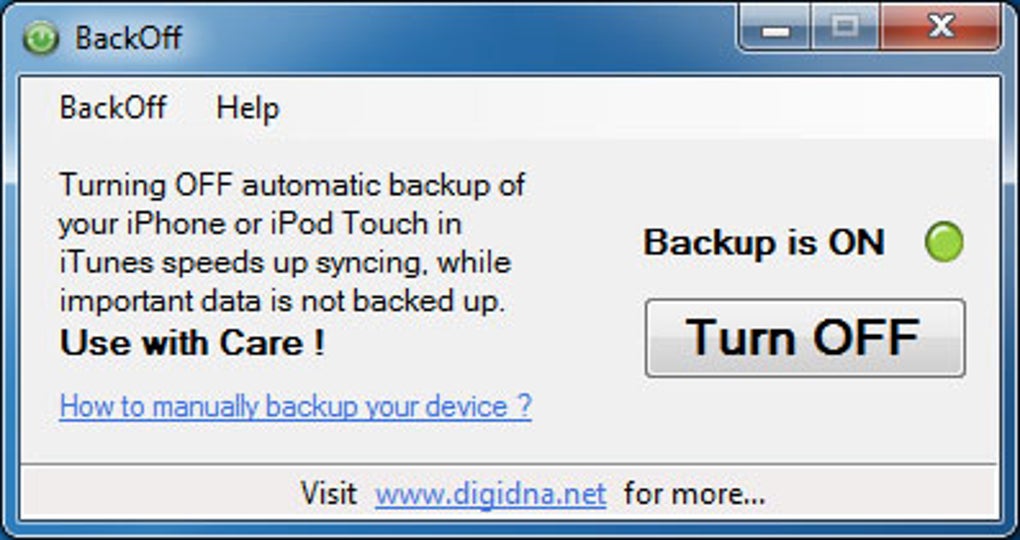Screen dimensions: 1020x540
Task: Click the "Turning OFF automatic backup" text line
Action: point(292,186)
